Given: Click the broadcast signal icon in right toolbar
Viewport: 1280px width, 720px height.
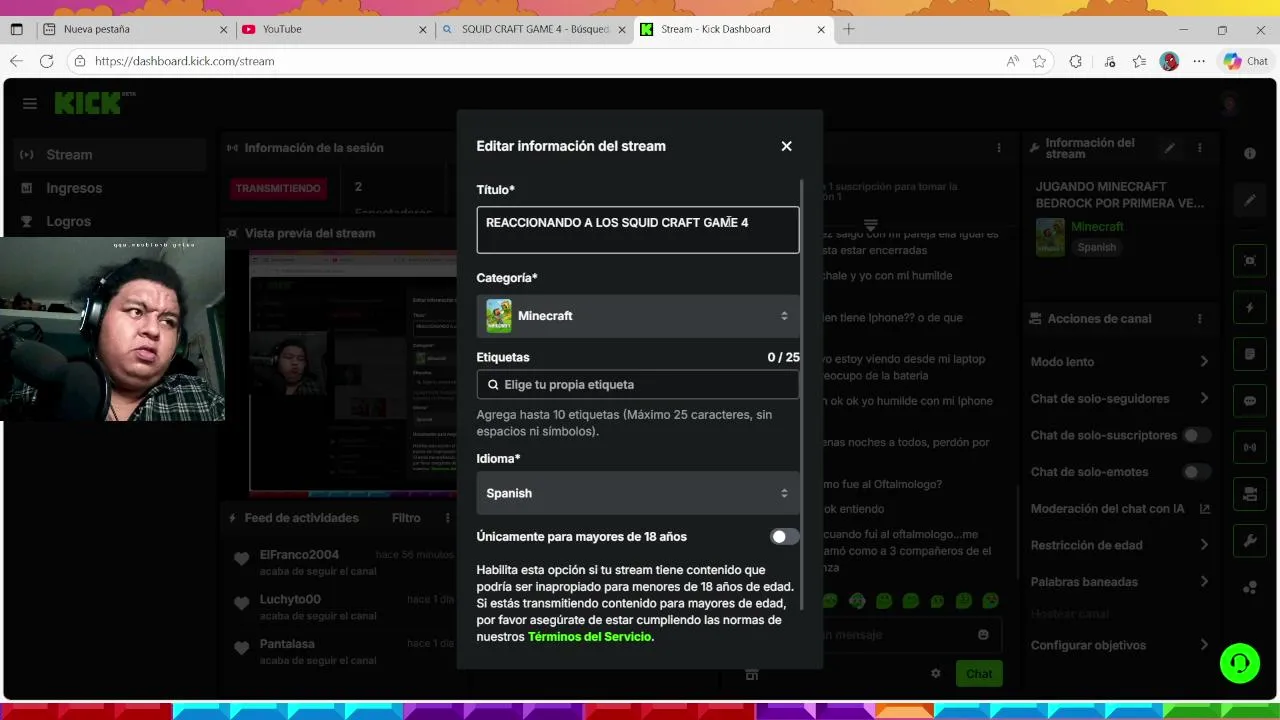Looking at the screenshot, I should click(1250, 447).
